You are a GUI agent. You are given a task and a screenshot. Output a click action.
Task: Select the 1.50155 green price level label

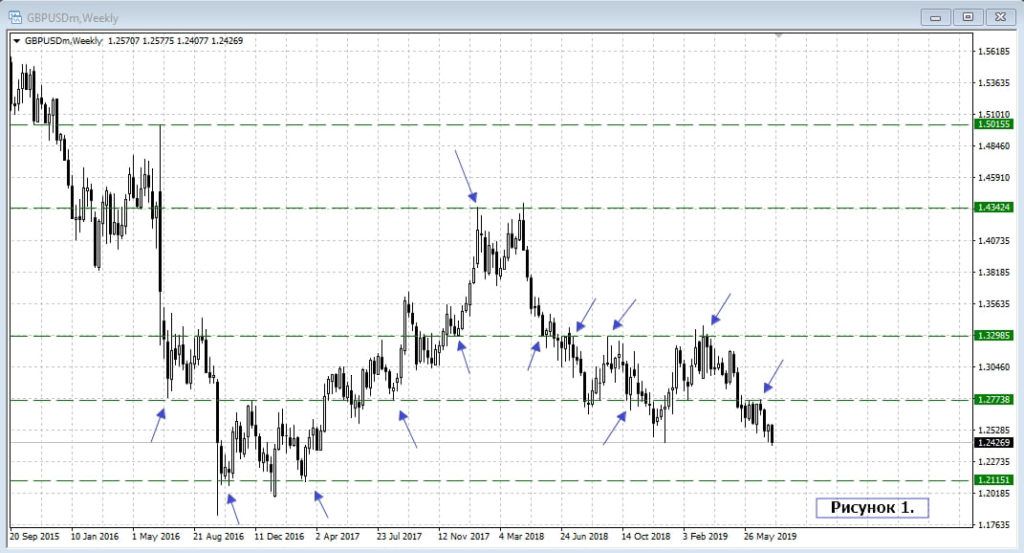(995, 125)
